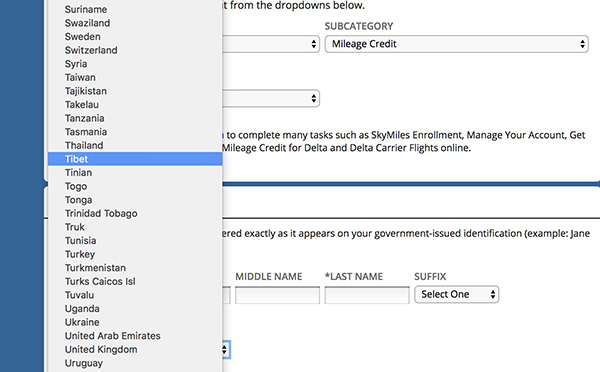Select Taiwan in the country list

135,77
